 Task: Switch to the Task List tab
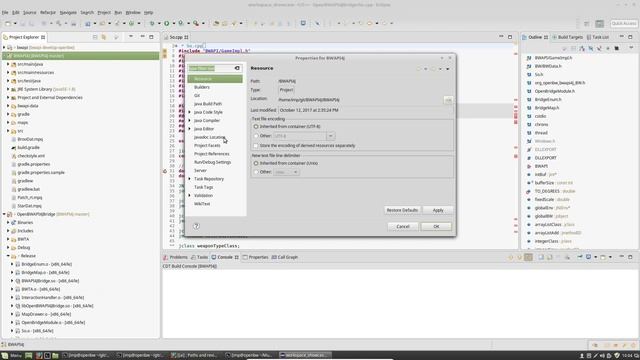598,37
